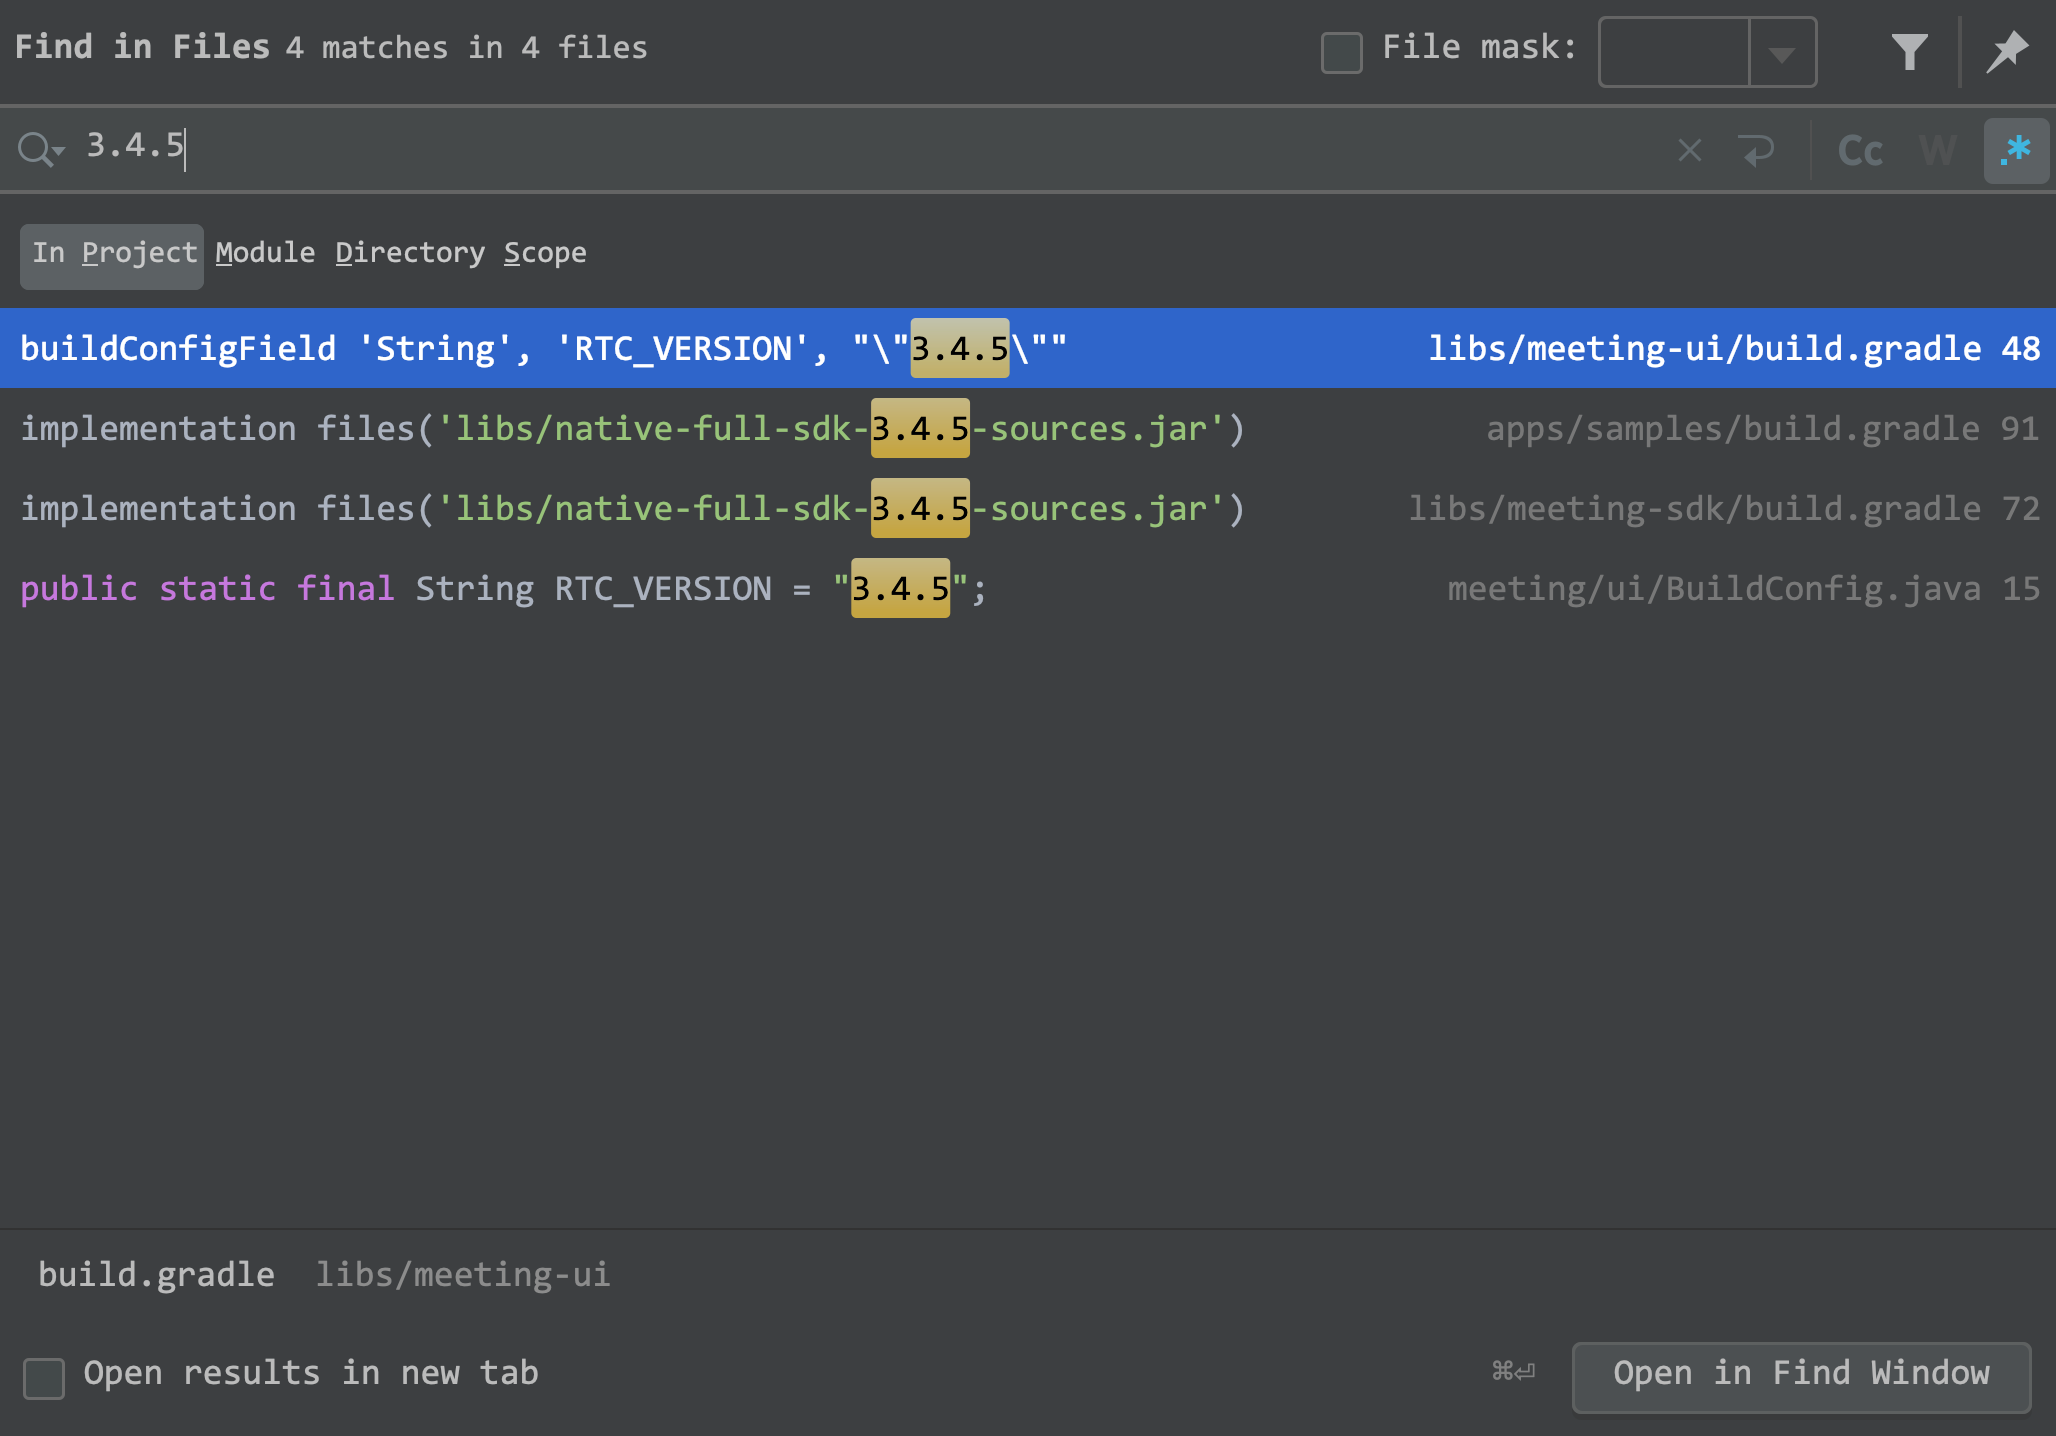Switch to the Module search scope
This screenshot has height=1436, width=2056.
[265, 253]
